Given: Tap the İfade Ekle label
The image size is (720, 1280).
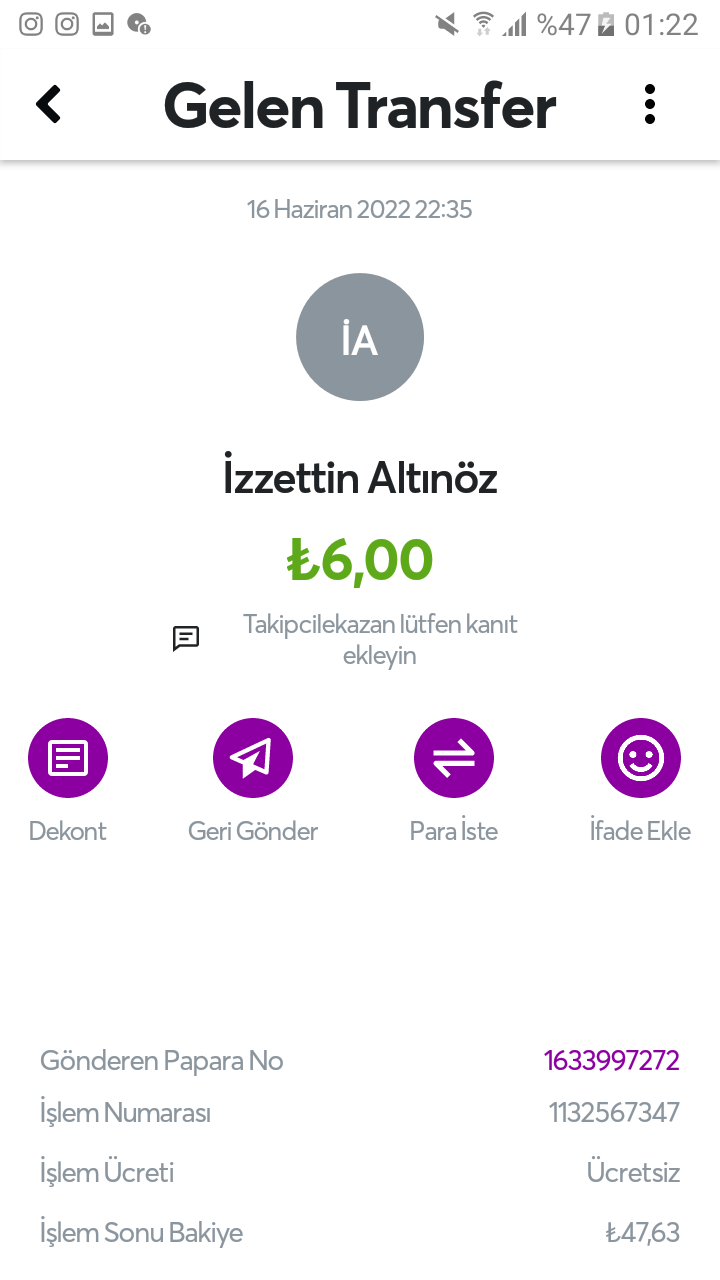Looking at the screenshot, I should 640,831.
